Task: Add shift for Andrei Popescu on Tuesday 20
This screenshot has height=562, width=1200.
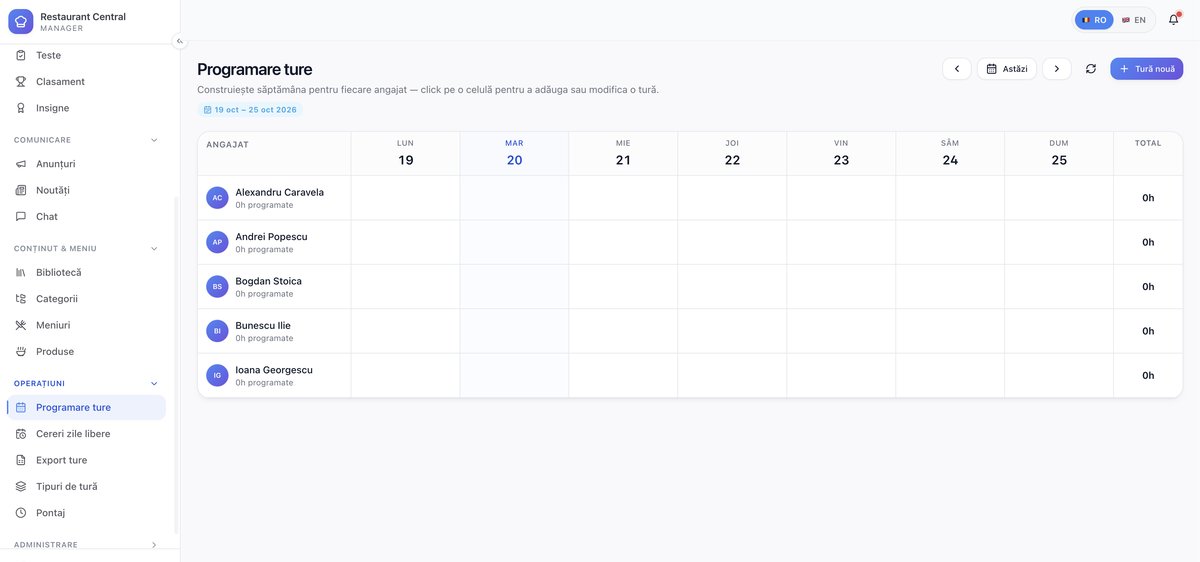Action: [x=514, y=242]
